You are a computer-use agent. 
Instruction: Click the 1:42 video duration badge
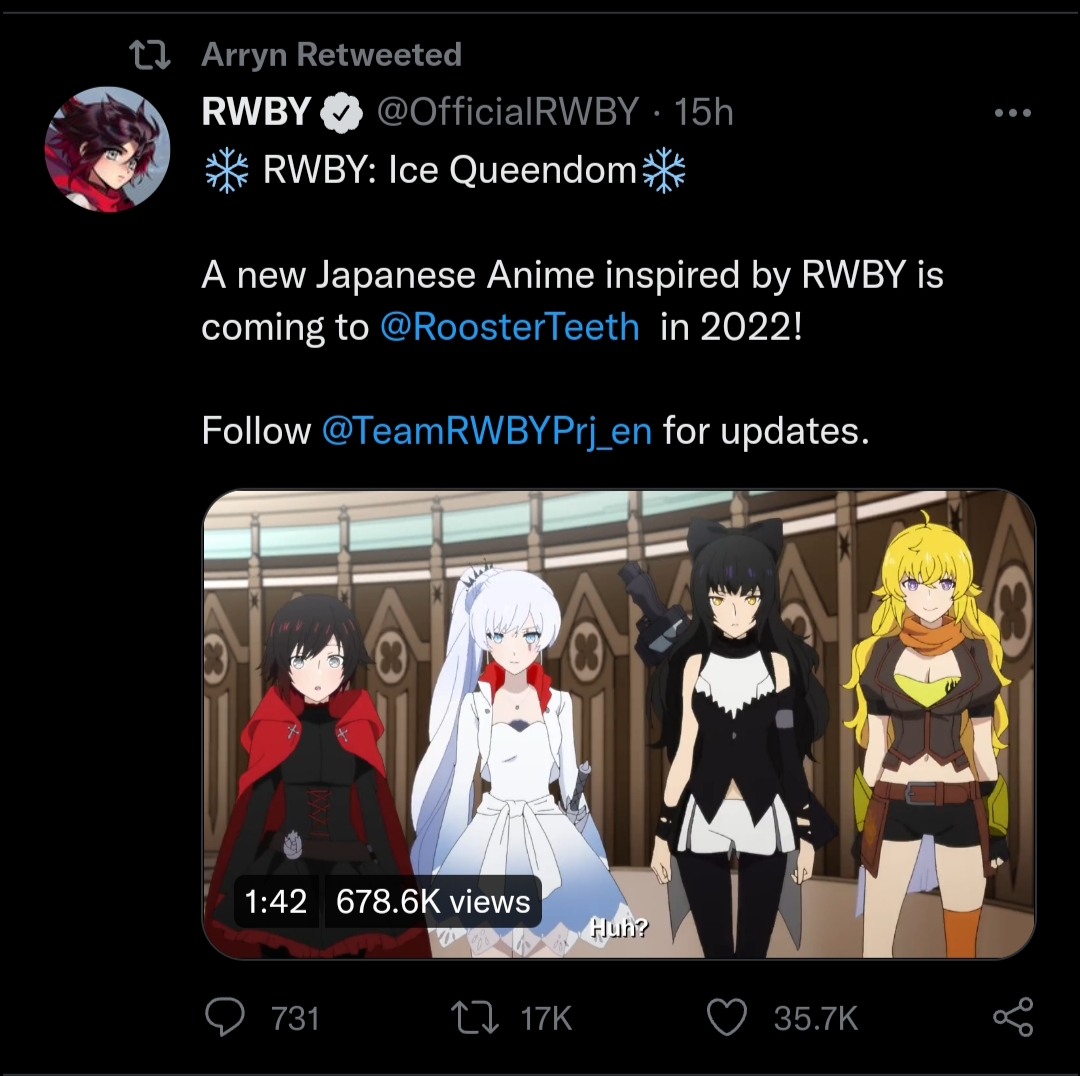point(276,902)
